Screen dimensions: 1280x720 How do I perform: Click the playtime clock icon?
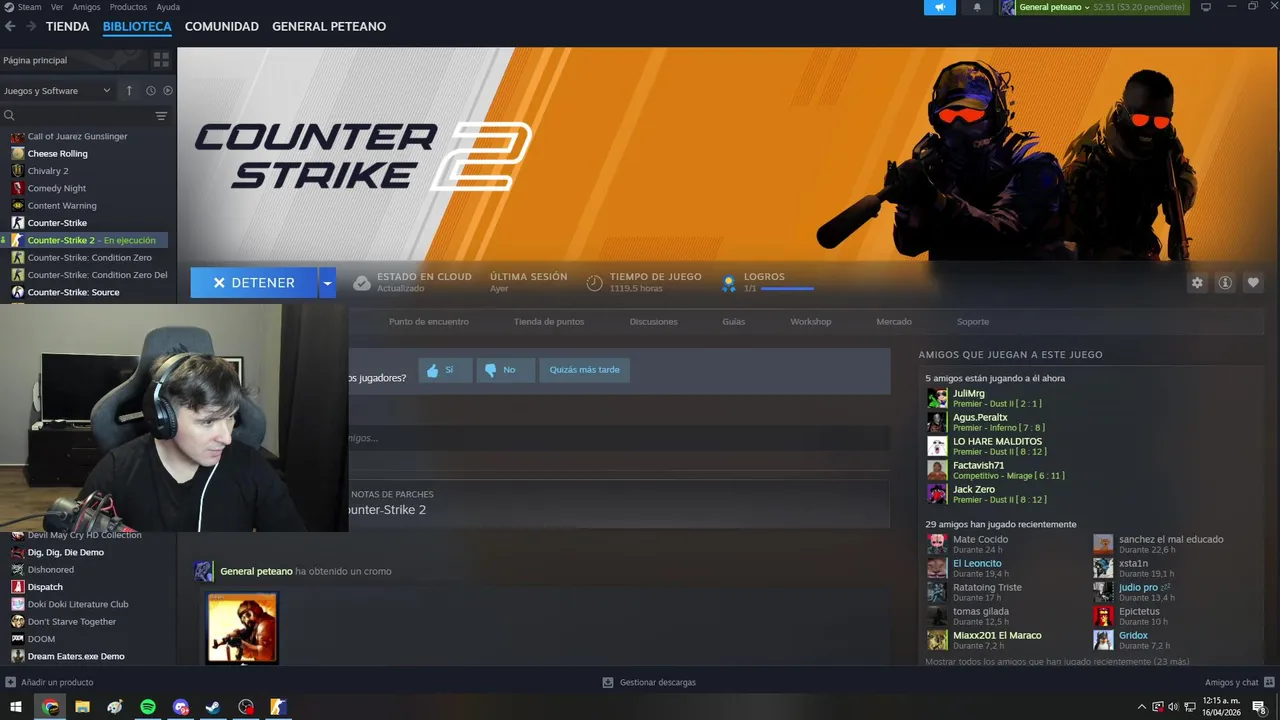(x=594, y=283)
